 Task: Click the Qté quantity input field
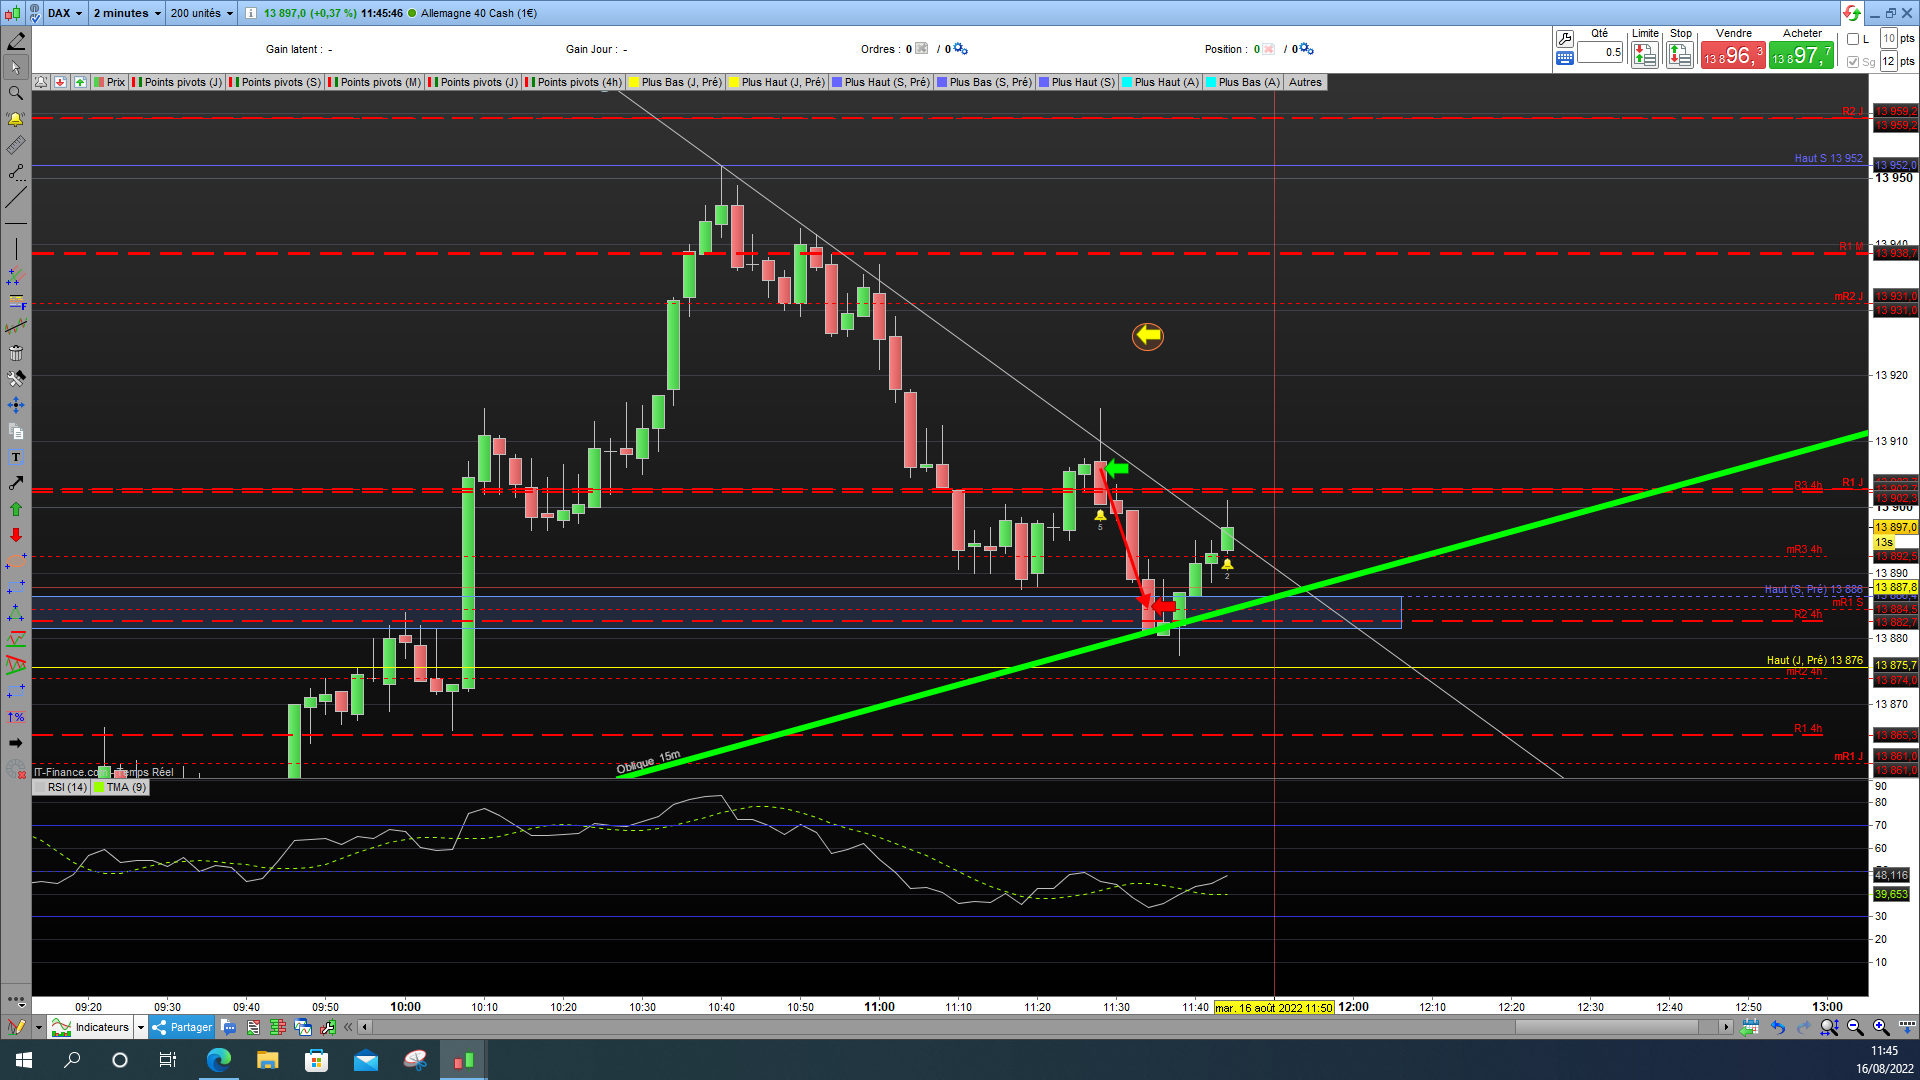pyautogui.click(x=1600, y=52)
